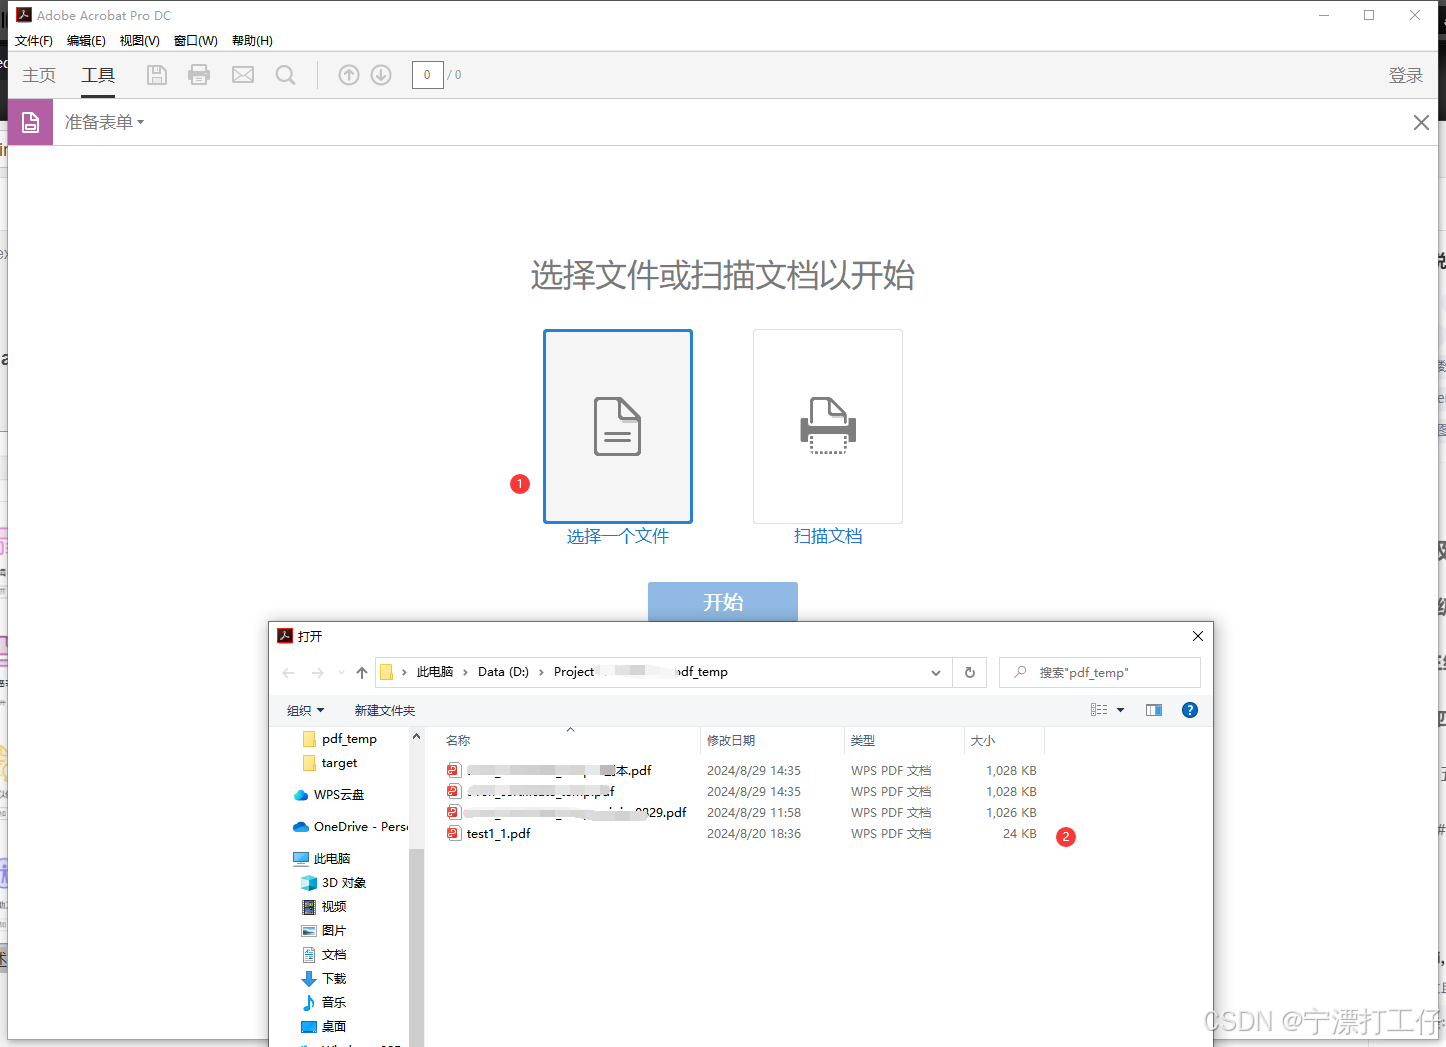
Task: Click the back arrow in Open dialog
Action: (x=288, y=673)
